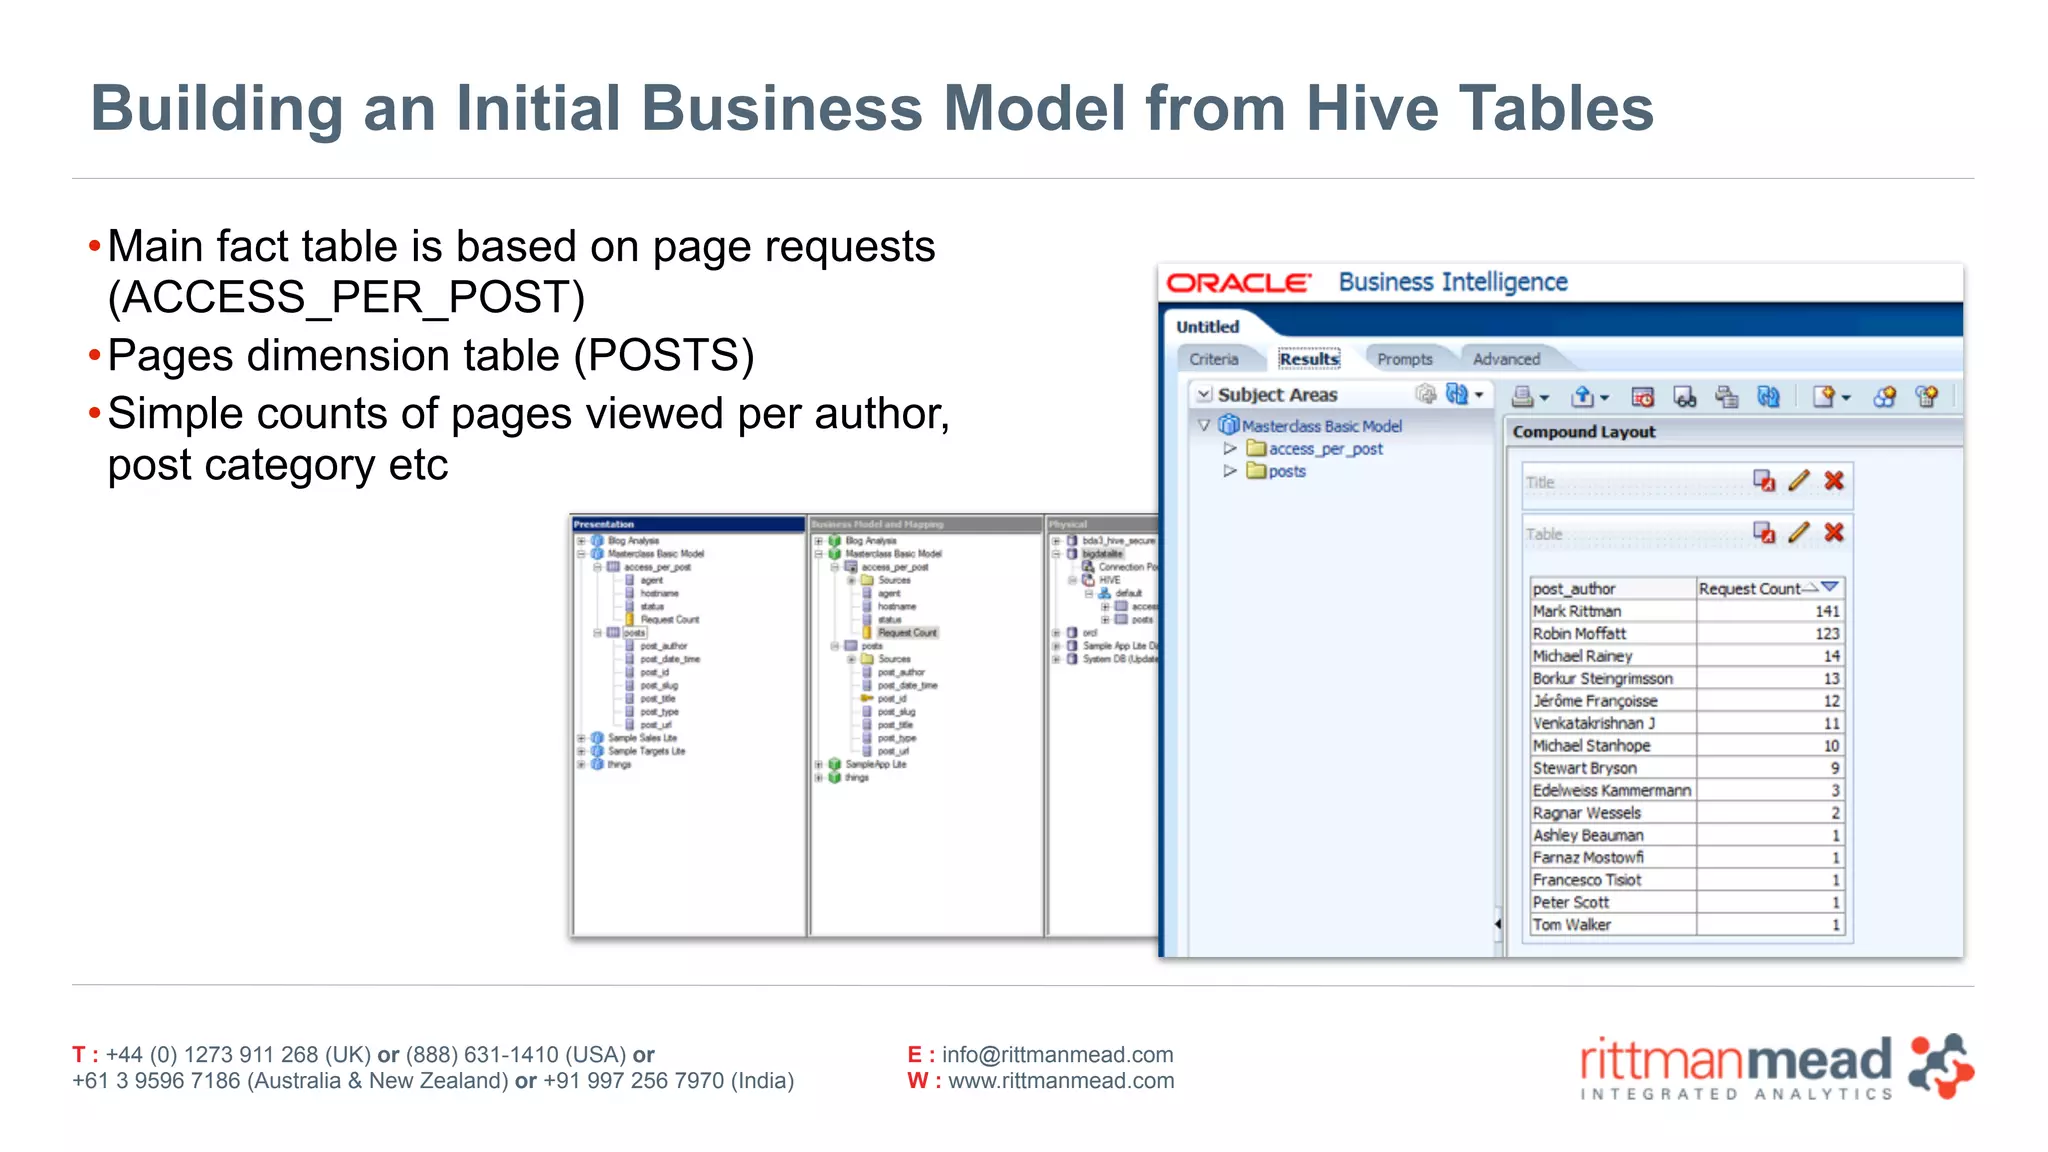Sort descending on Request Count column
This screenshot has height=1152, width=2048.
(1830, 587)
